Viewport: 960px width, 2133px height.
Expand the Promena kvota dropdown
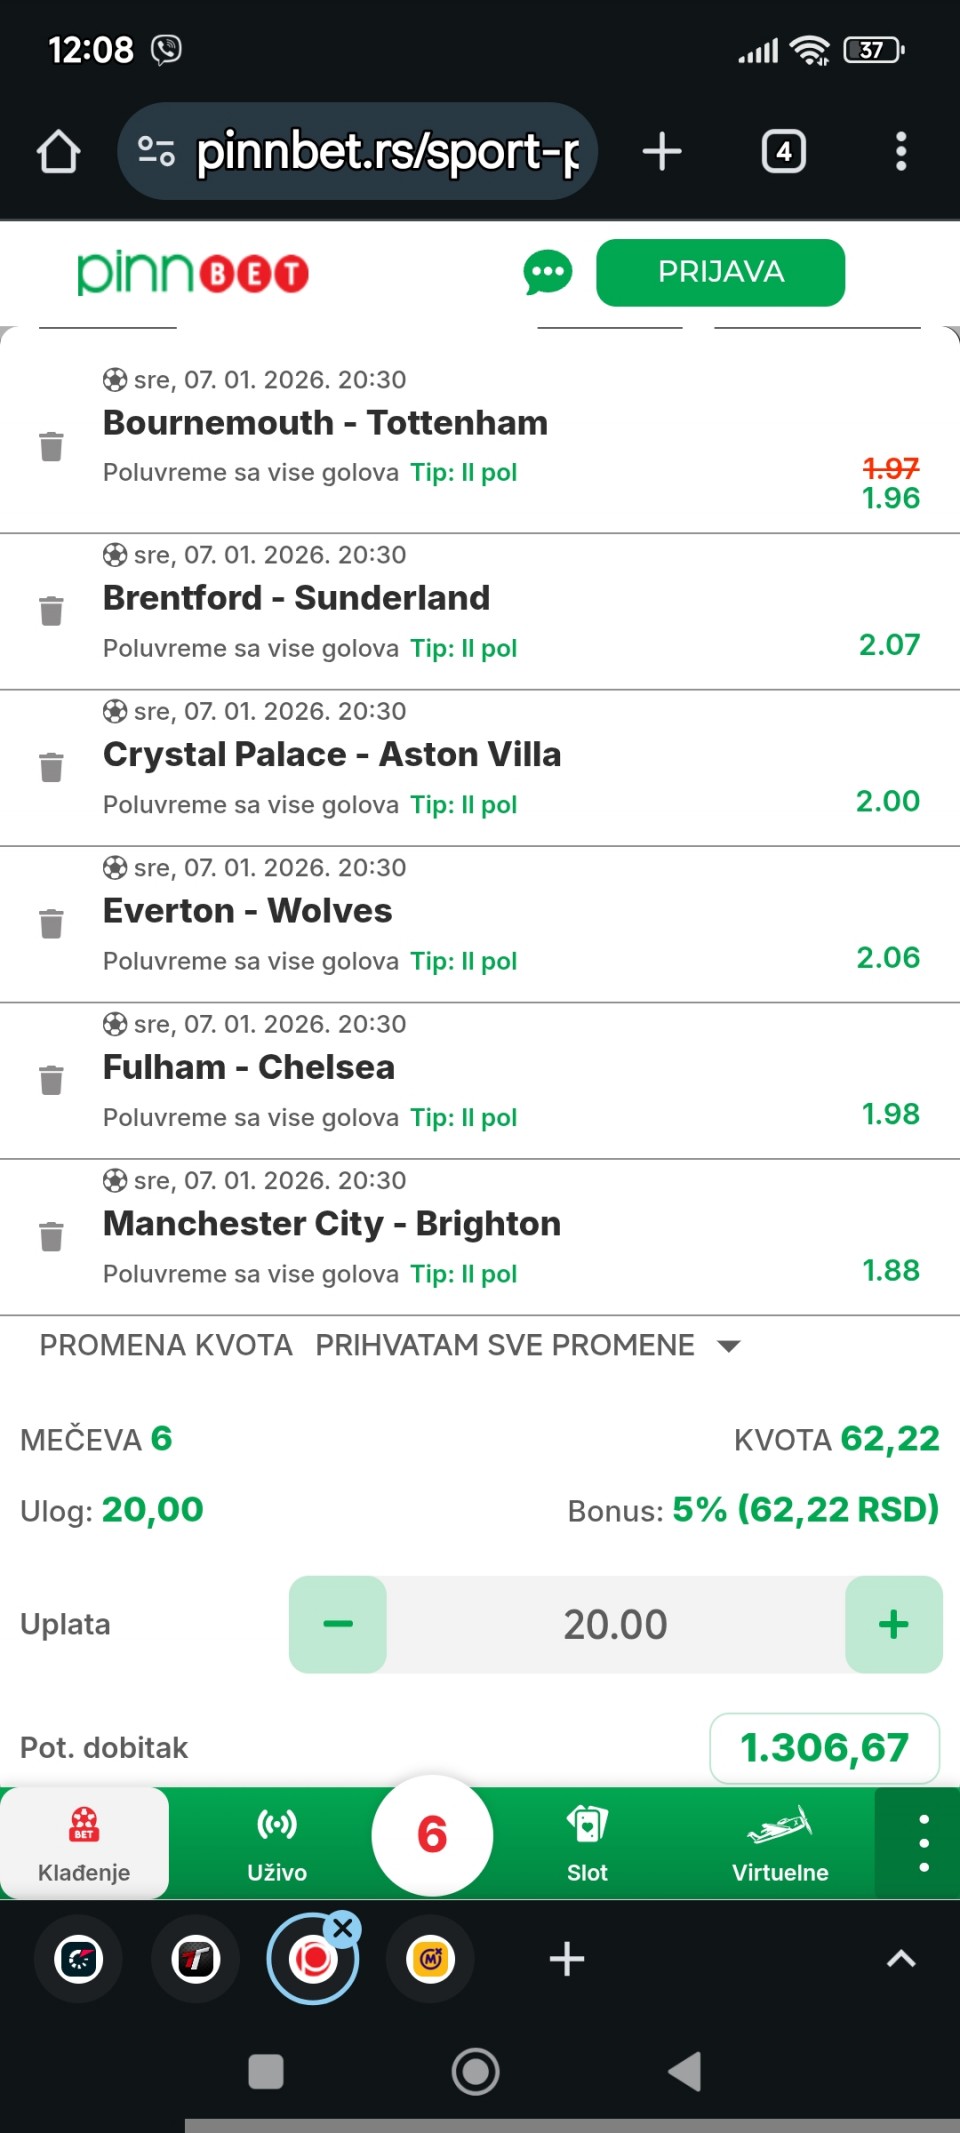729,1346
